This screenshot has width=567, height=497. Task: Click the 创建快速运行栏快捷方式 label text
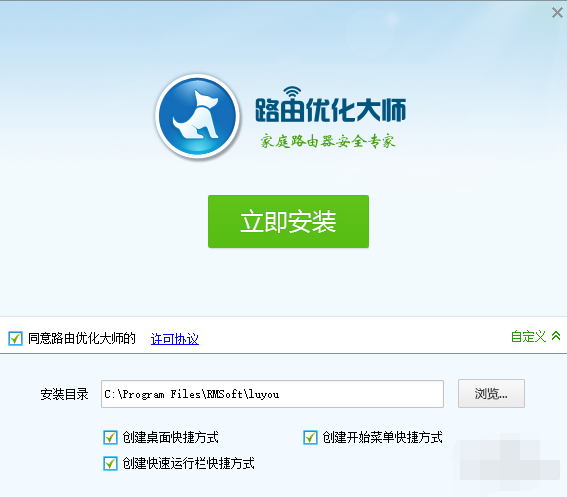tap(188, 463)
